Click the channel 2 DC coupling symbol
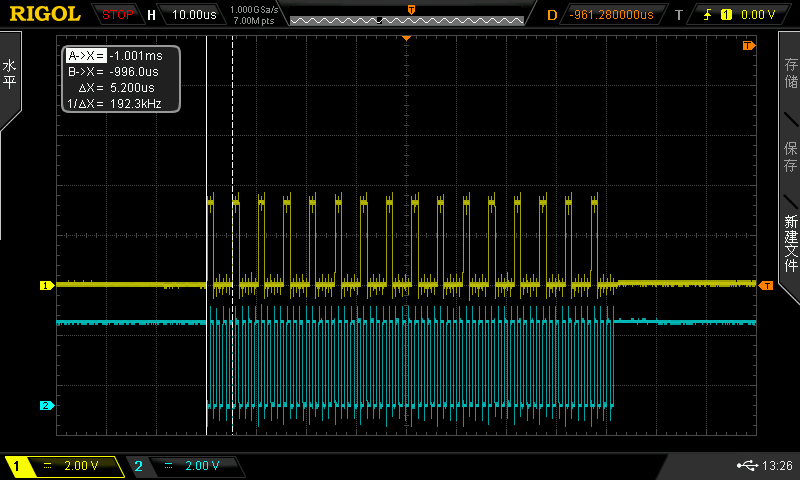Viewport: 800px width, 480px height. (x=168, y=466)
